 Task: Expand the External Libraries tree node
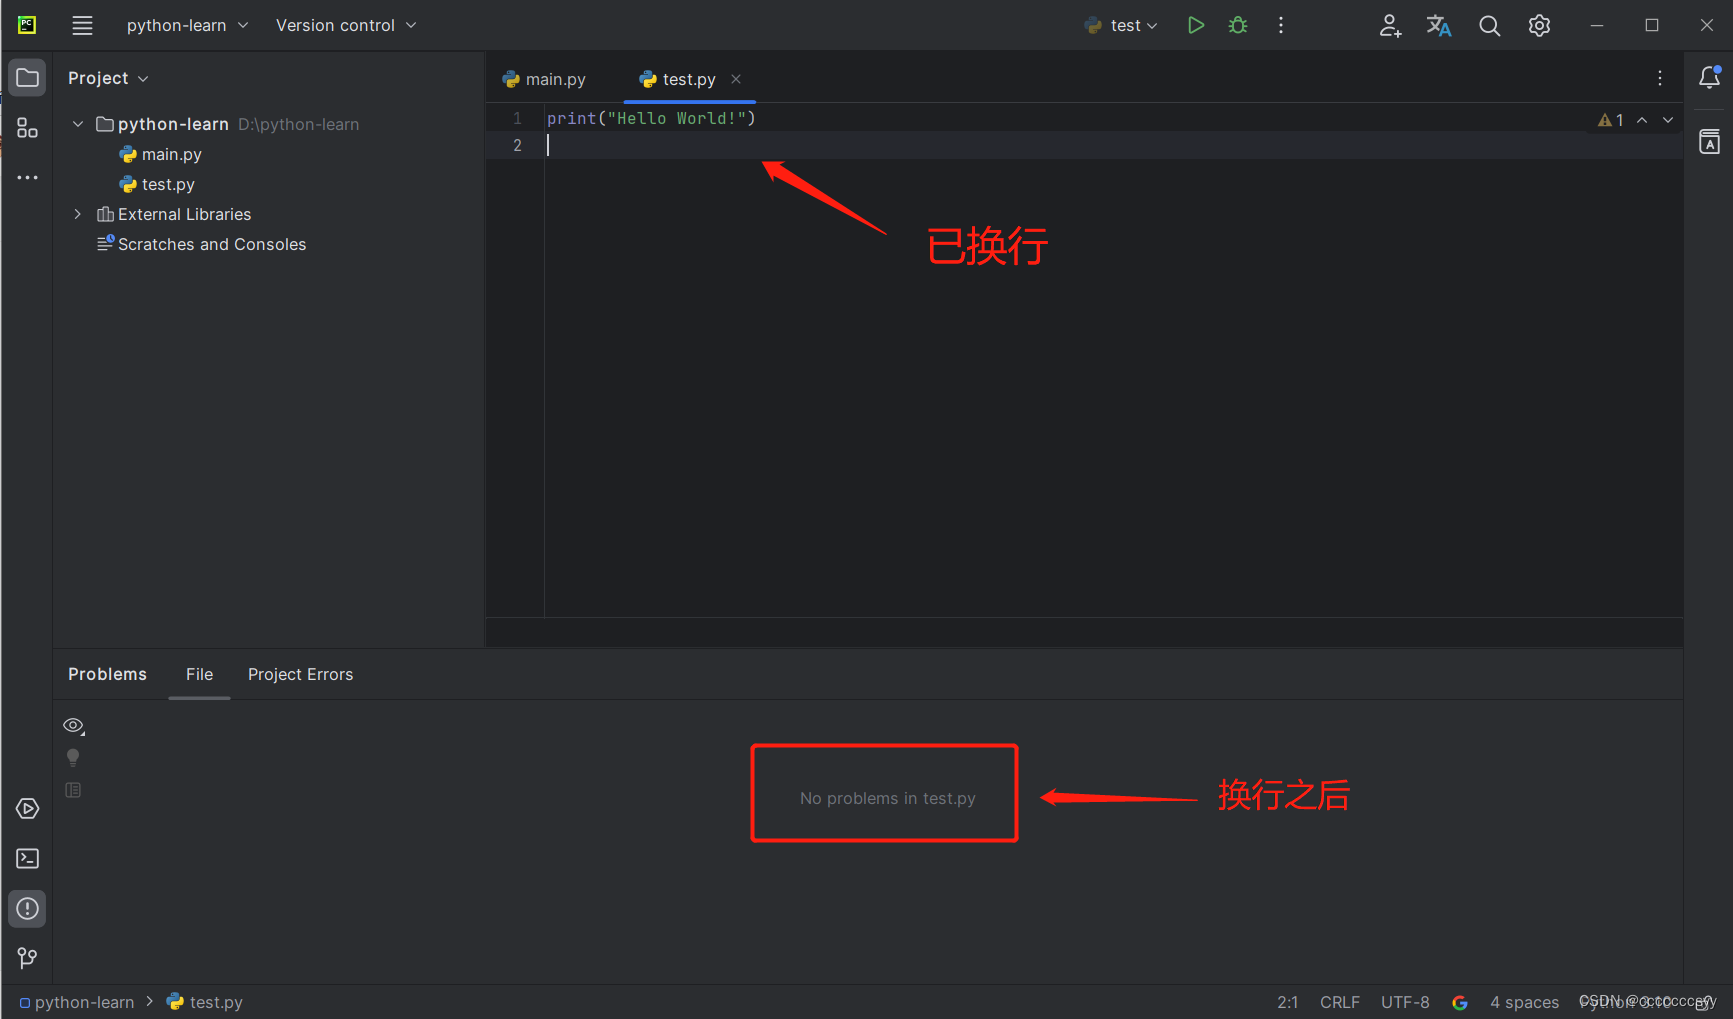coord(77,214)
